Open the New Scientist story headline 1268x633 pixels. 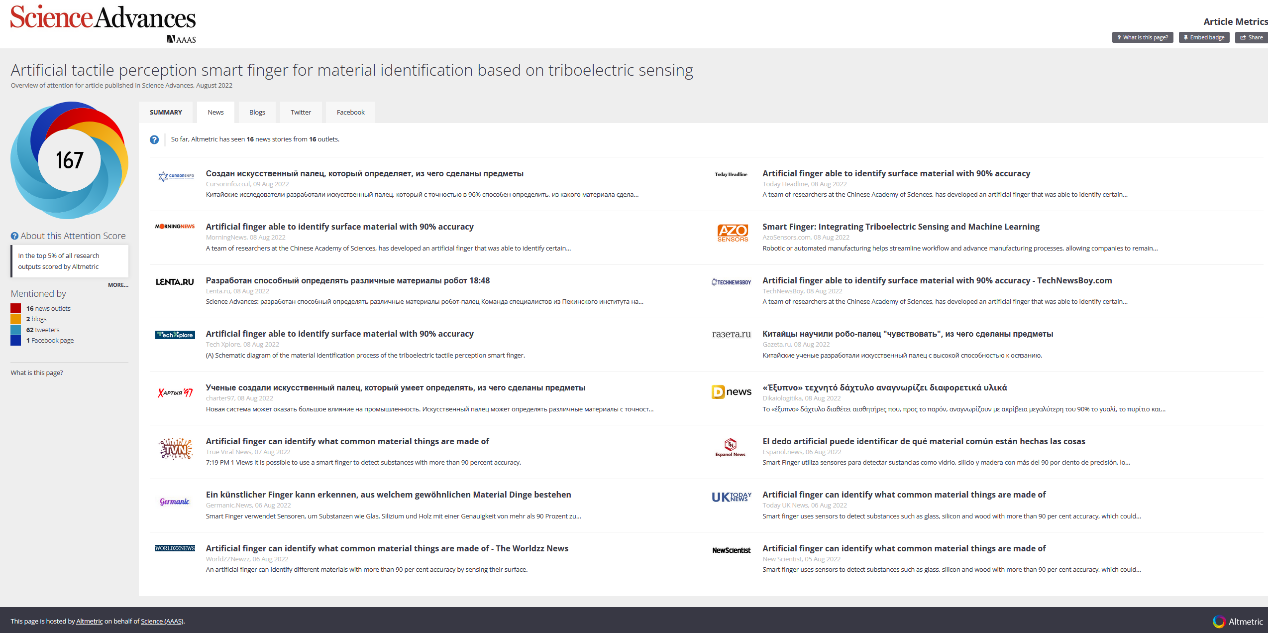coord(904,548)
